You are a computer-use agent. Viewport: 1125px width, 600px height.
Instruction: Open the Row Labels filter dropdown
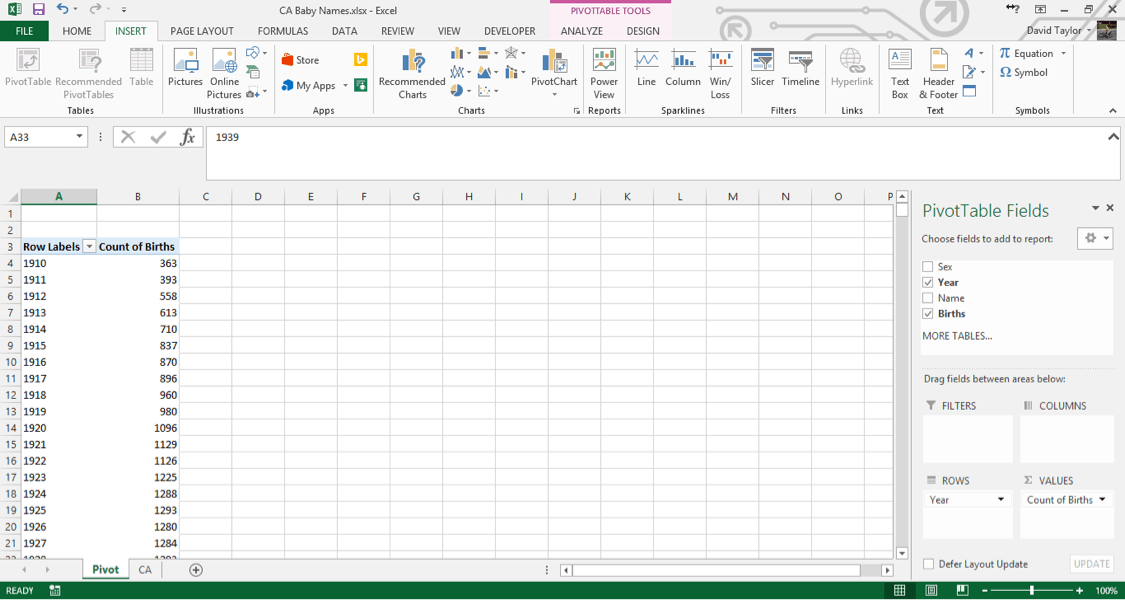tap(89, 246)
